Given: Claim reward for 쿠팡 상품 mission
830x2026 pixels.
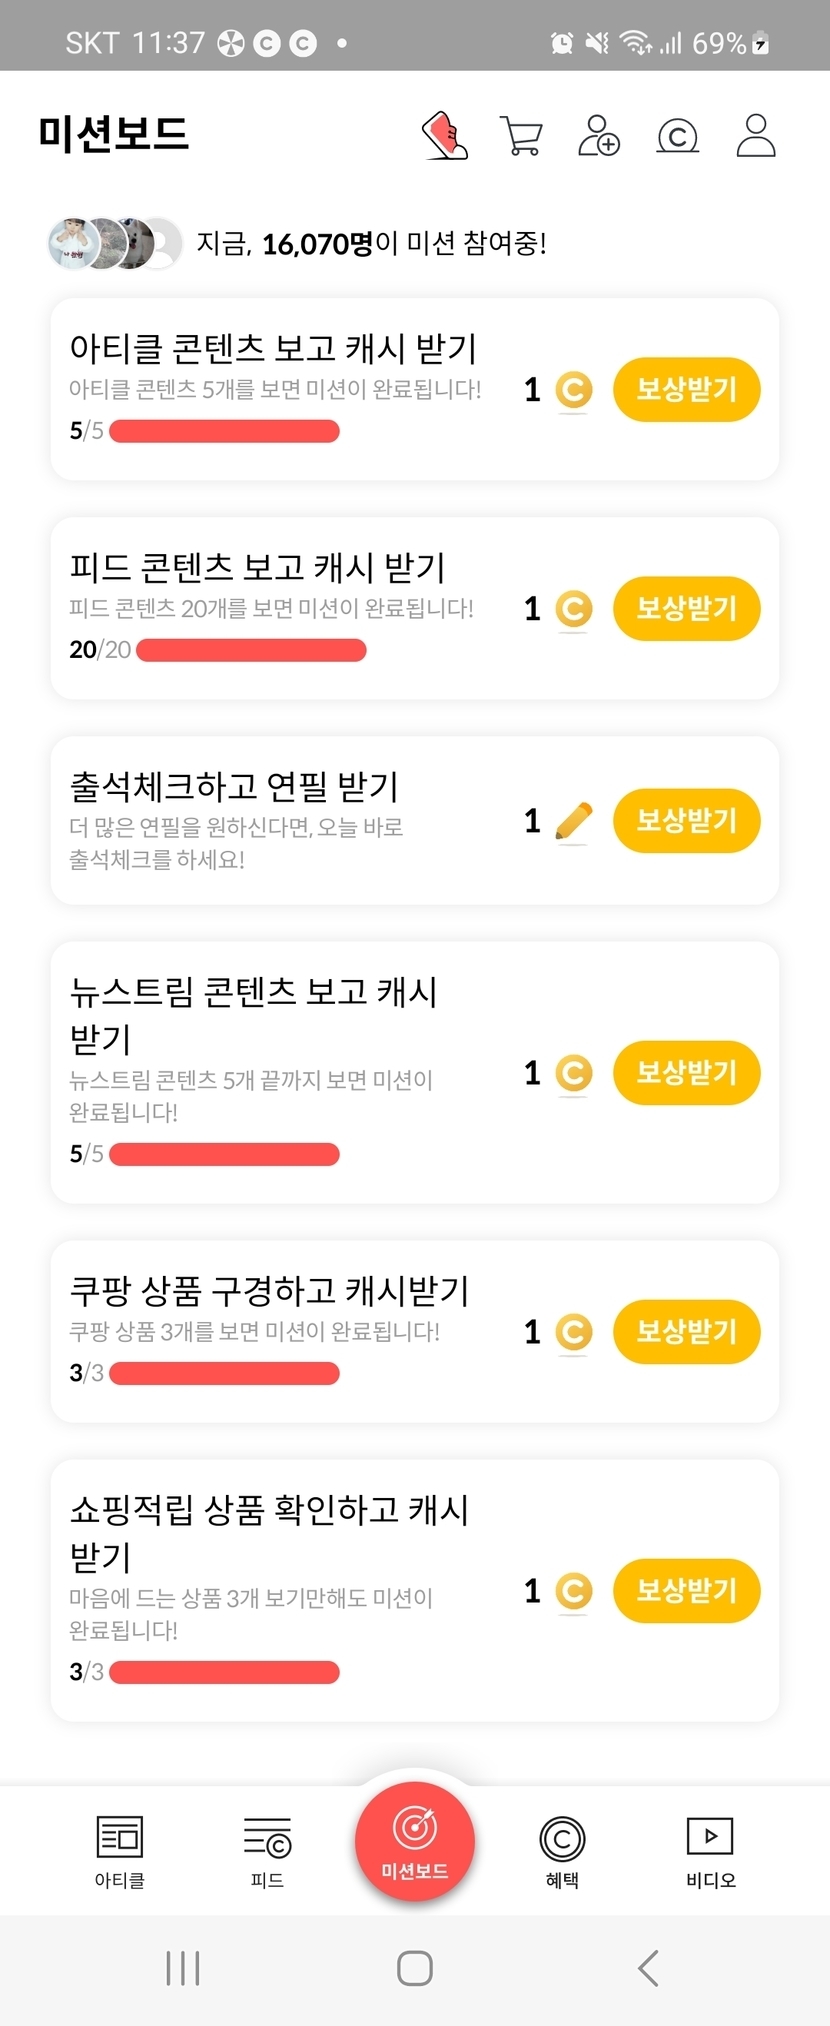Looking at the screenshot, I should (x=686, y=1332).
